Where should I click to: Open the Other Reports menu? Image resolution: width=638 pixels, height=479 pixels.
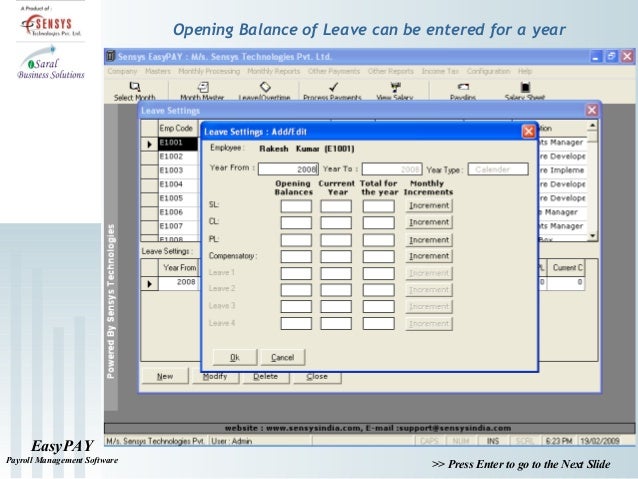(x=391, y=71)
